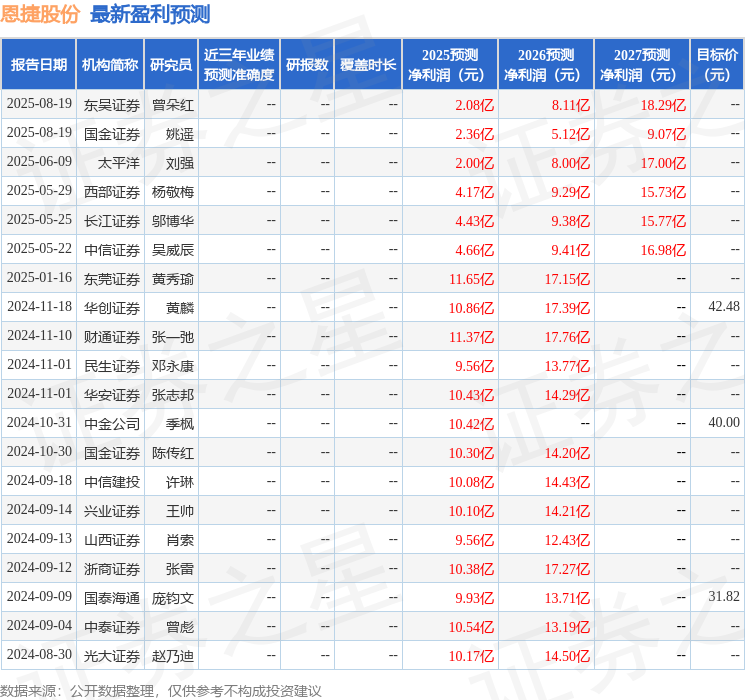This screenshot has width=745, height=700.
Task: Select the 2027预测净利润 column header
Action: [642, 65]
